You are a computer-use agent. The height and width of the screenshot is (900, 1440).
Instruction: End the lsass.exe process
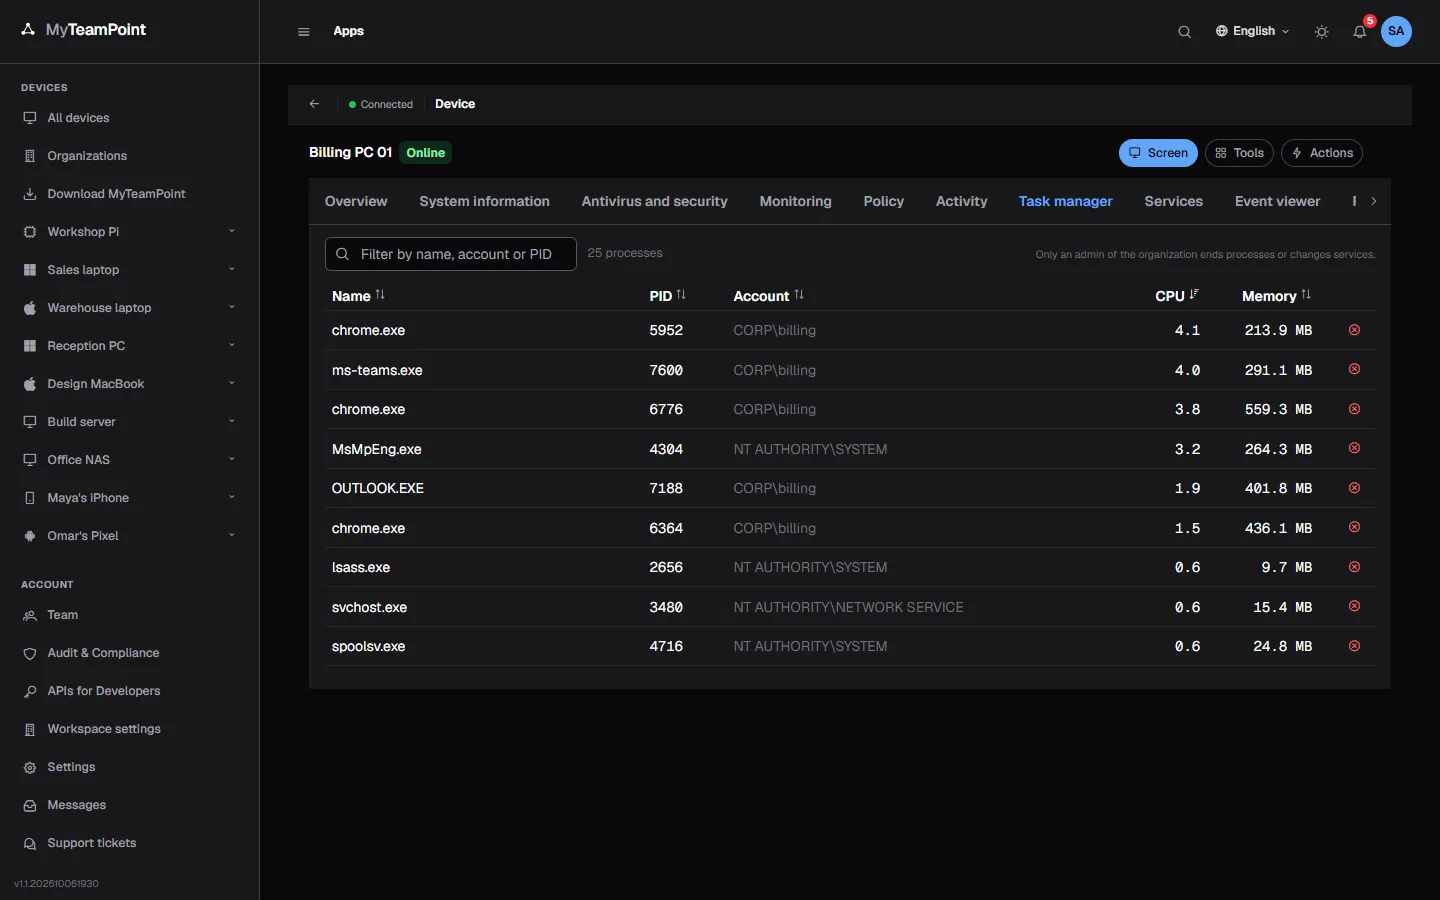pyautogui.click(x=1354, y=567)
